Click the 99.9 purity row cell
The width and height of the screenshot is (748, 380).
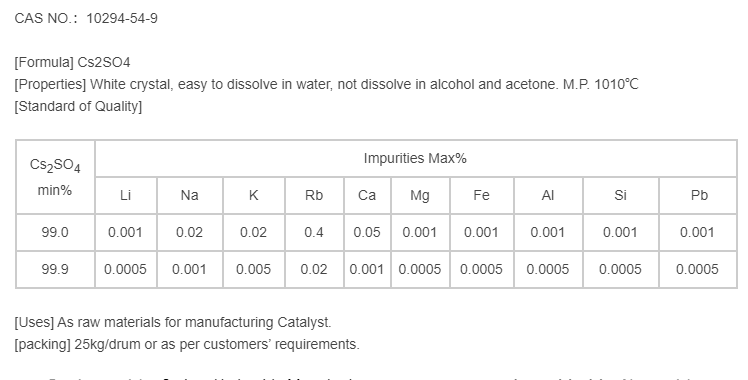point(55,269)
